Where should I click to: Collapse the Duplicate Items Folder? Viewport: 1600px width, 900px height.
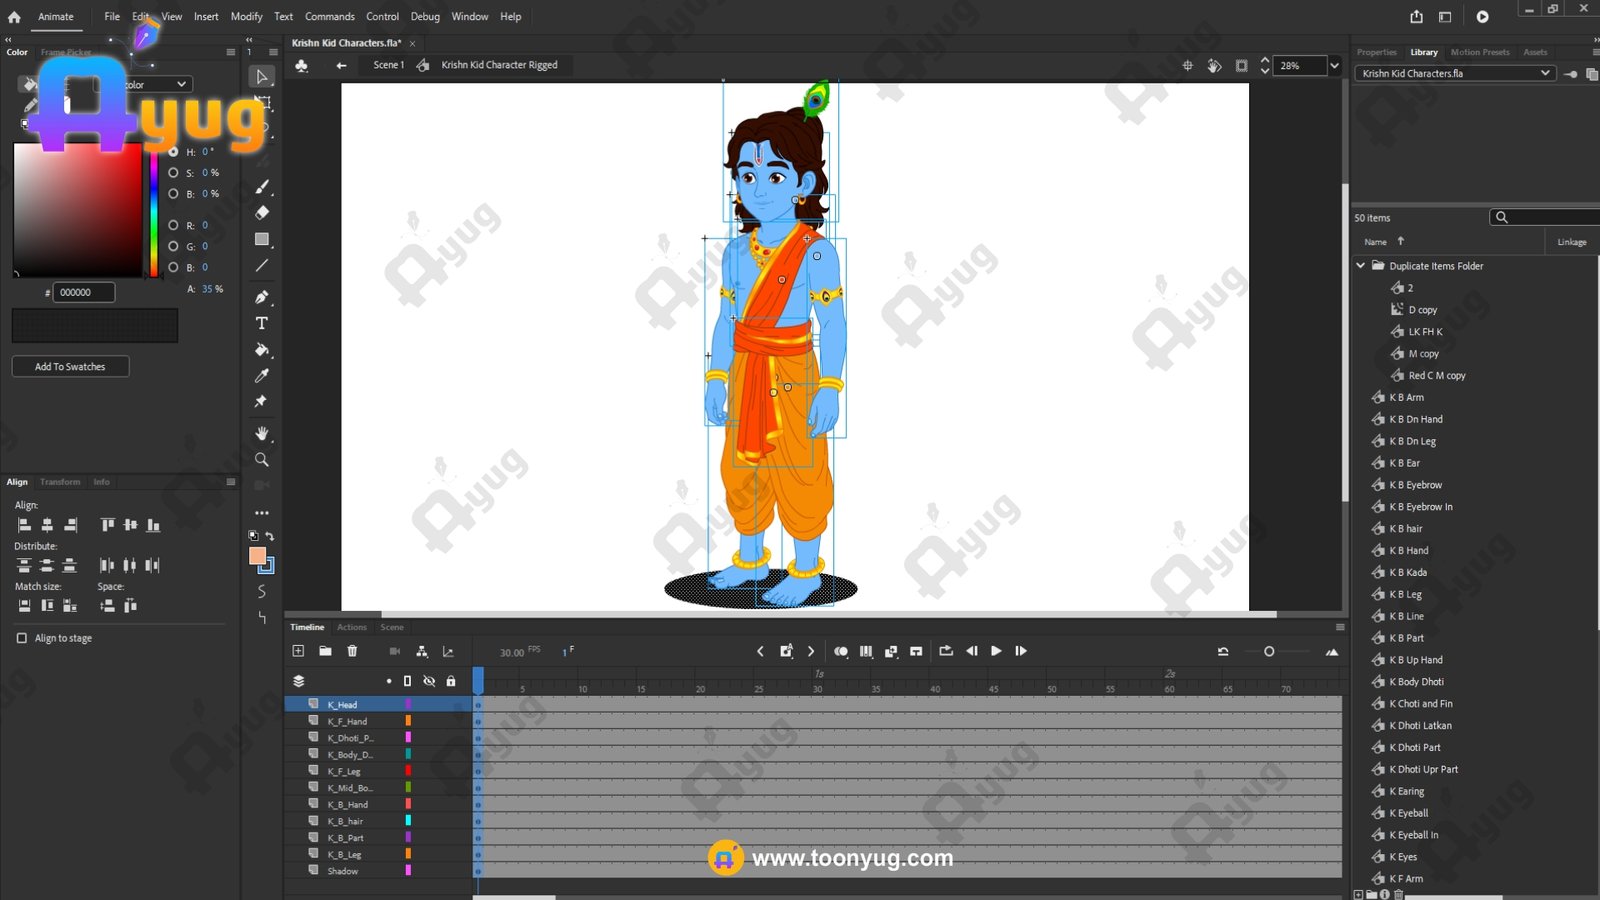coord(1361,266)
